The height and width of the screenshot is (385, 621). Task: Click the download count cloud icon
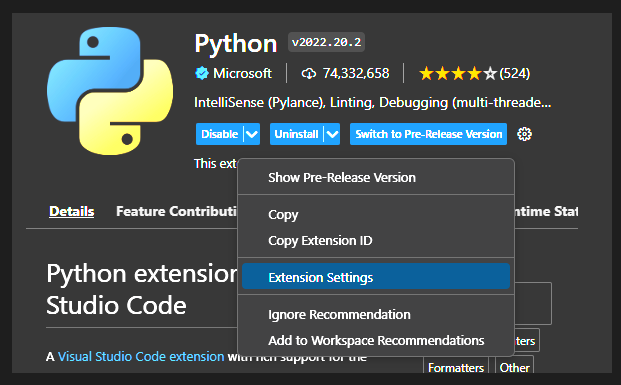[x=309, y=73]
